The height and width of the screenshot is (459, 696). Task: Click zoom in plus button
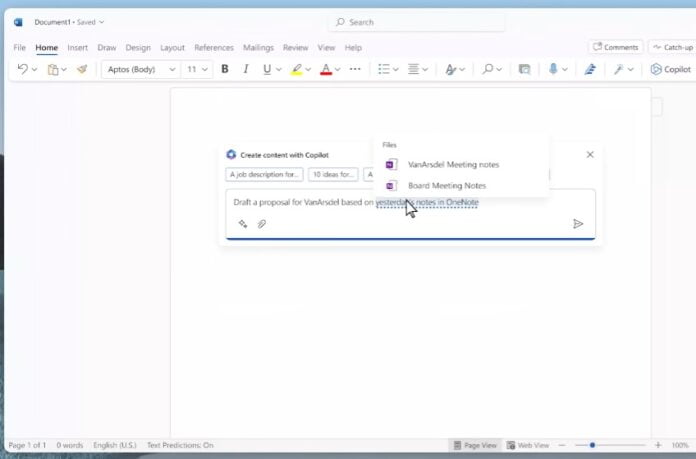[658, 445]
